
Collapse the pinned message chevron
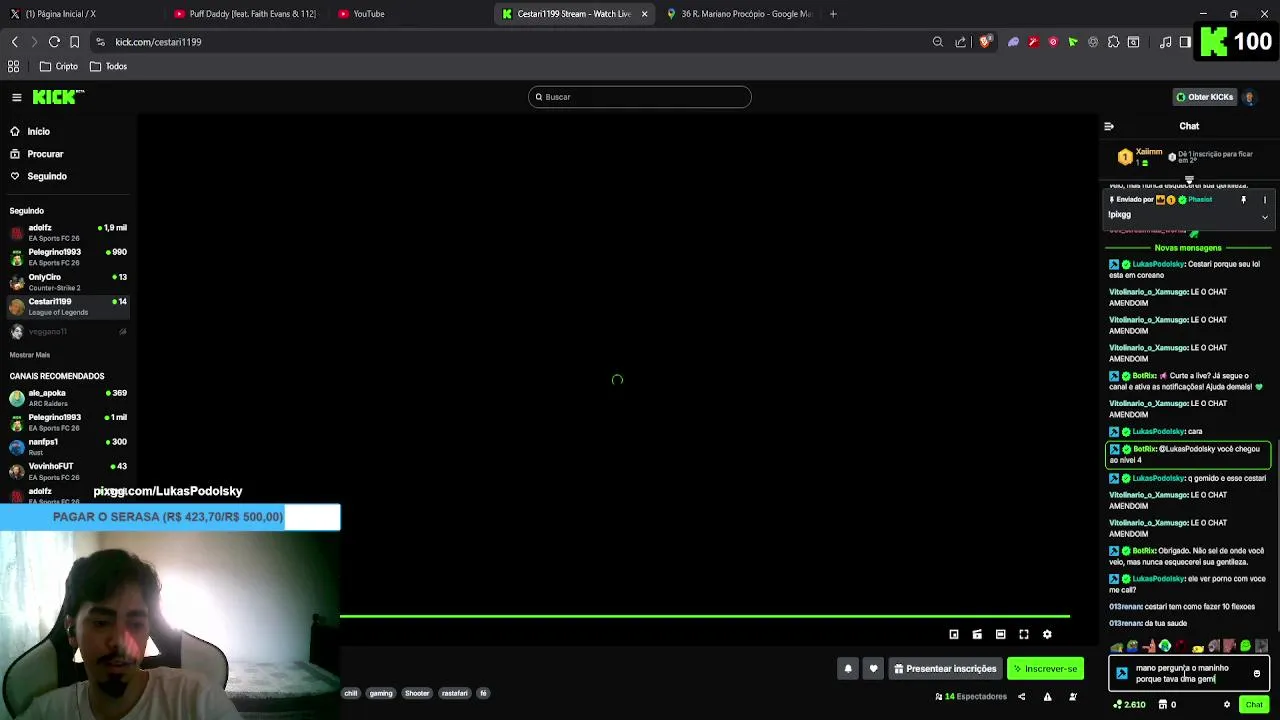click(x=1265, y=217)
